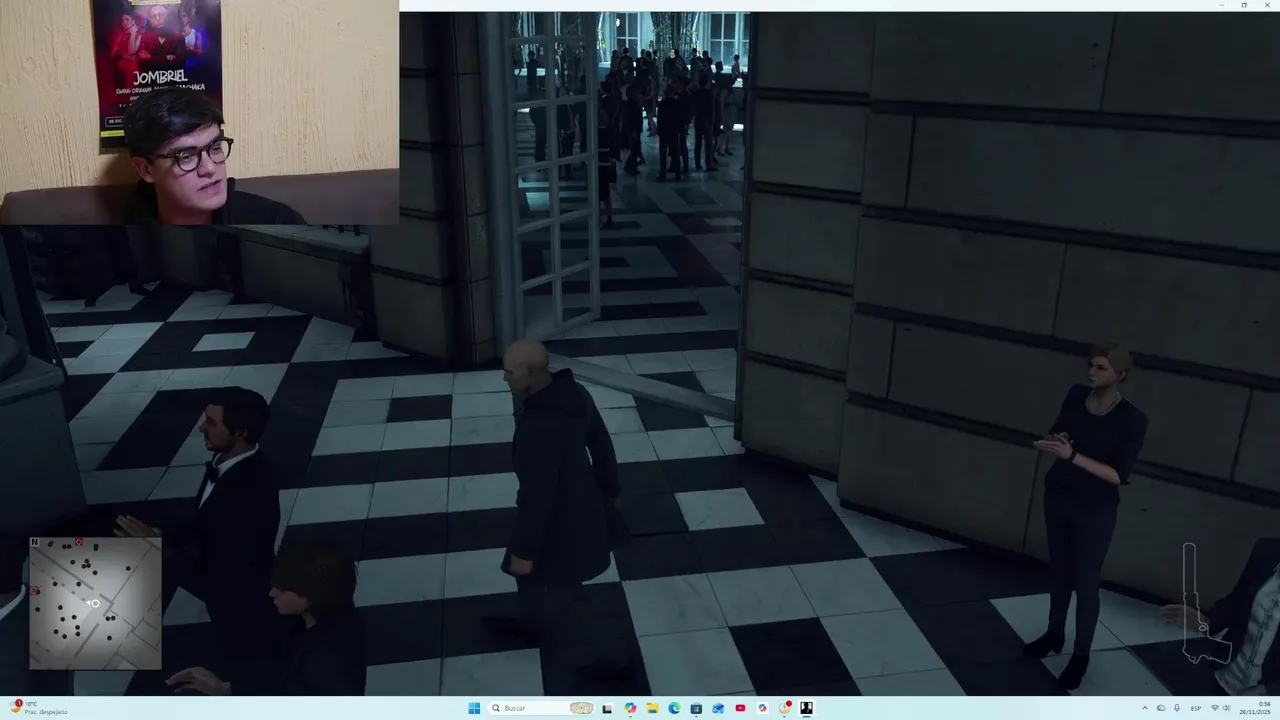Image resolution: width=1280 pixels, height=720 pixels.
Task: Click the red target marker atop the minimap
Action: [79, 542]
